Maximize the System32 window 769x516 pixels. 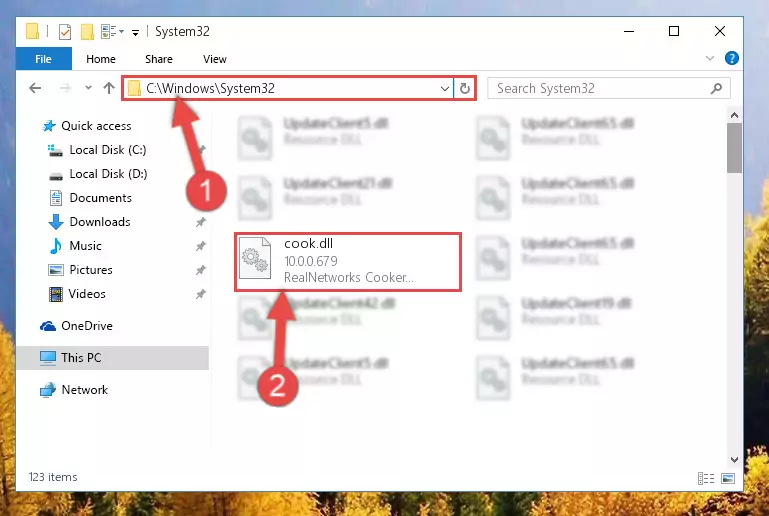tap(674, 31)
